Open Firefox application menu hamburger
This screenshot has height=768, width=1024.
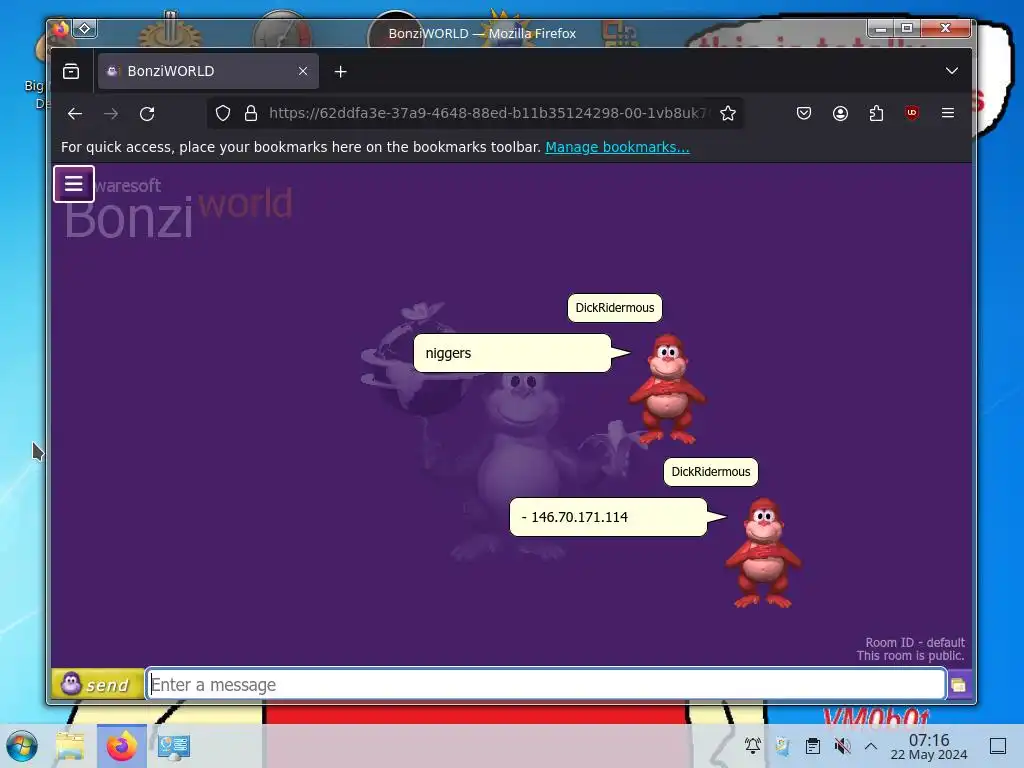point(948,113)
